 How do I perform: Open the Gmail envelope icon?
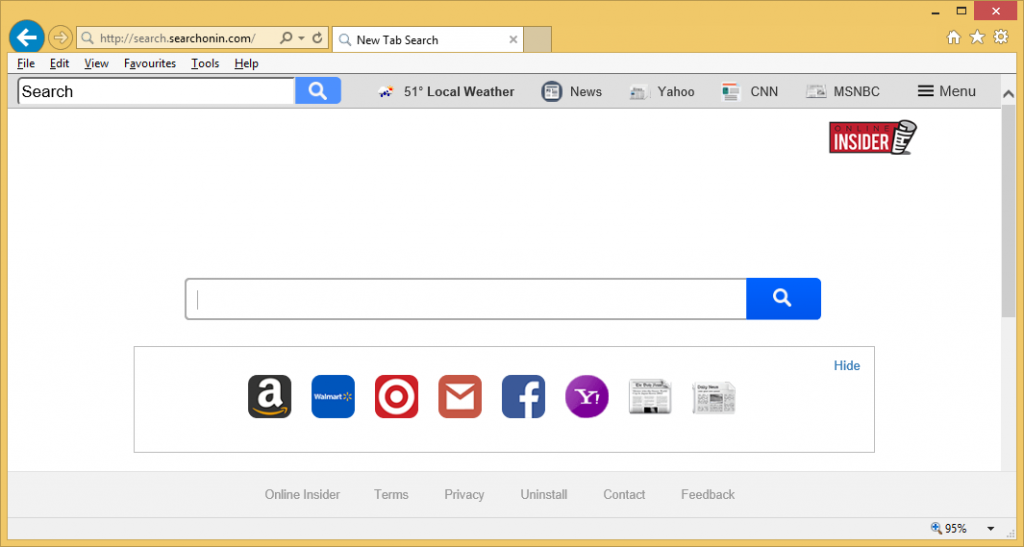[x=460, y=397]
